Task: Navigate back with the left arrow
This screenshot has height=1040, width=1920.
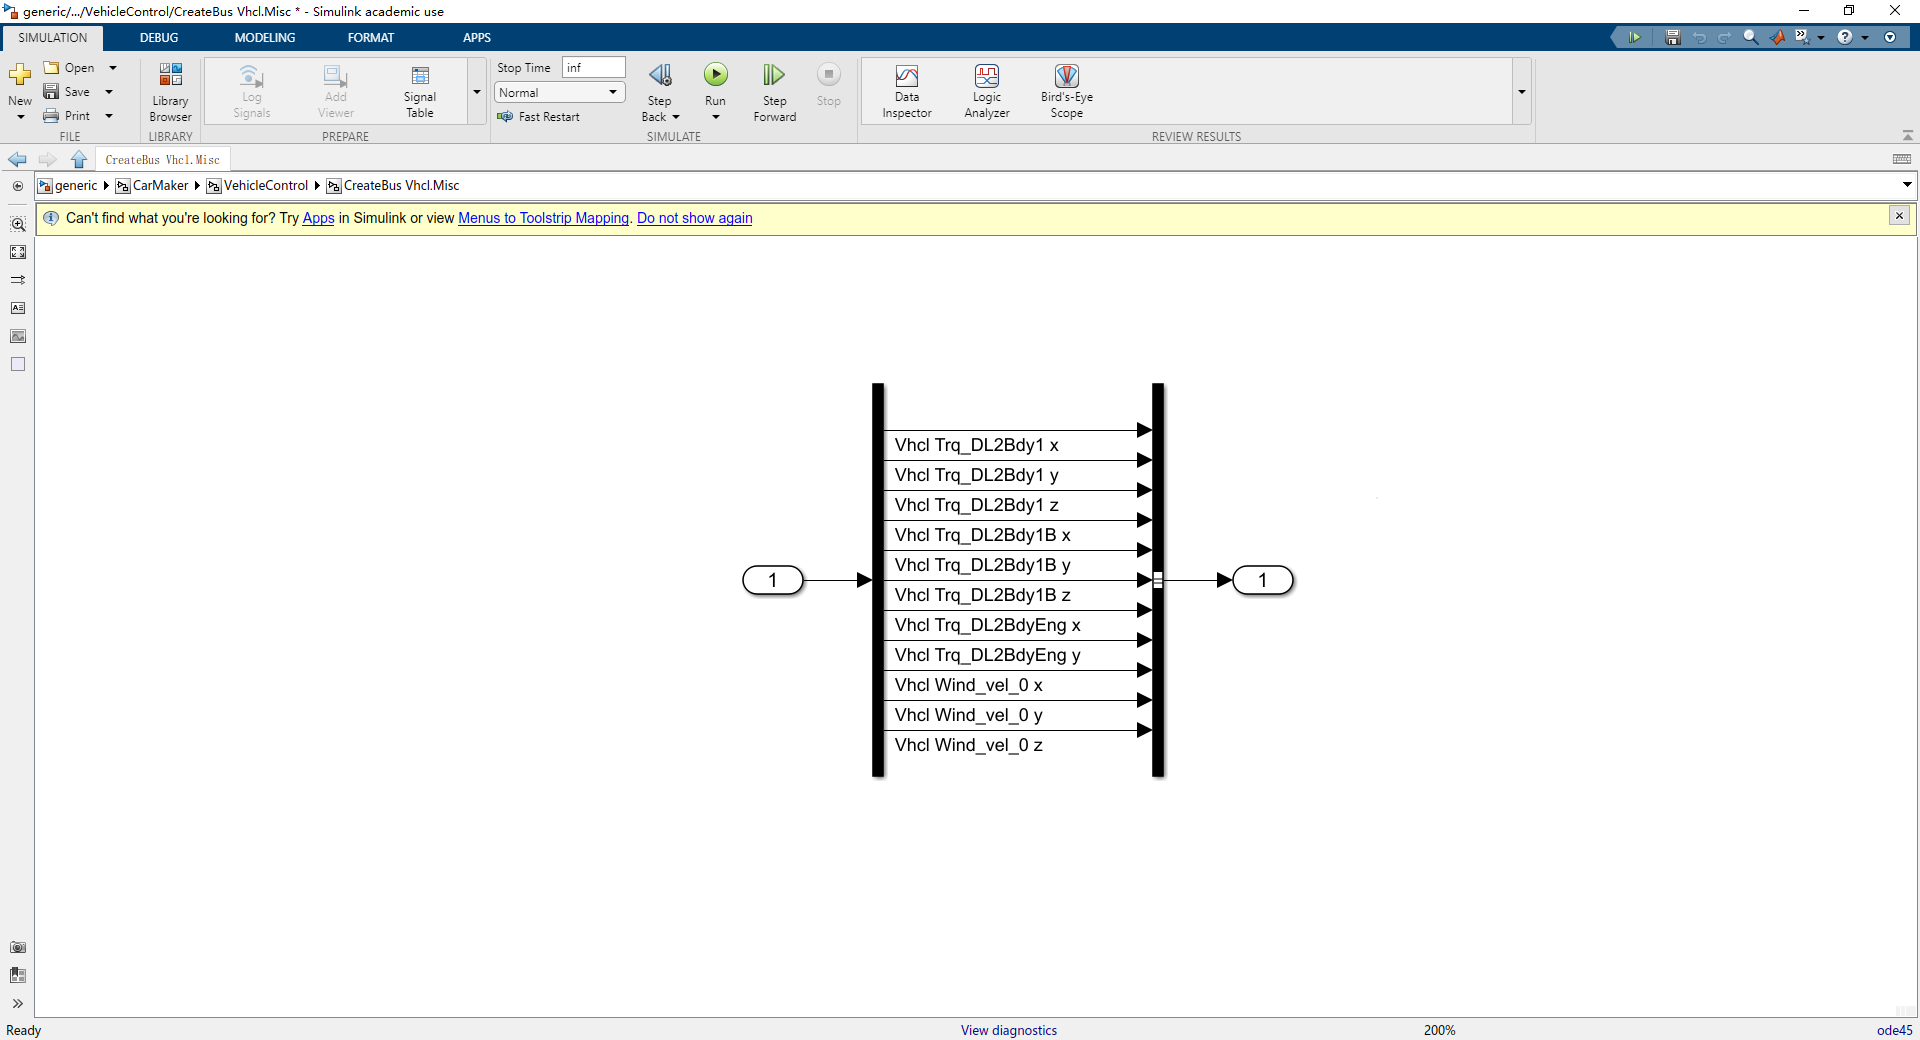Action: tap(17, 160)
